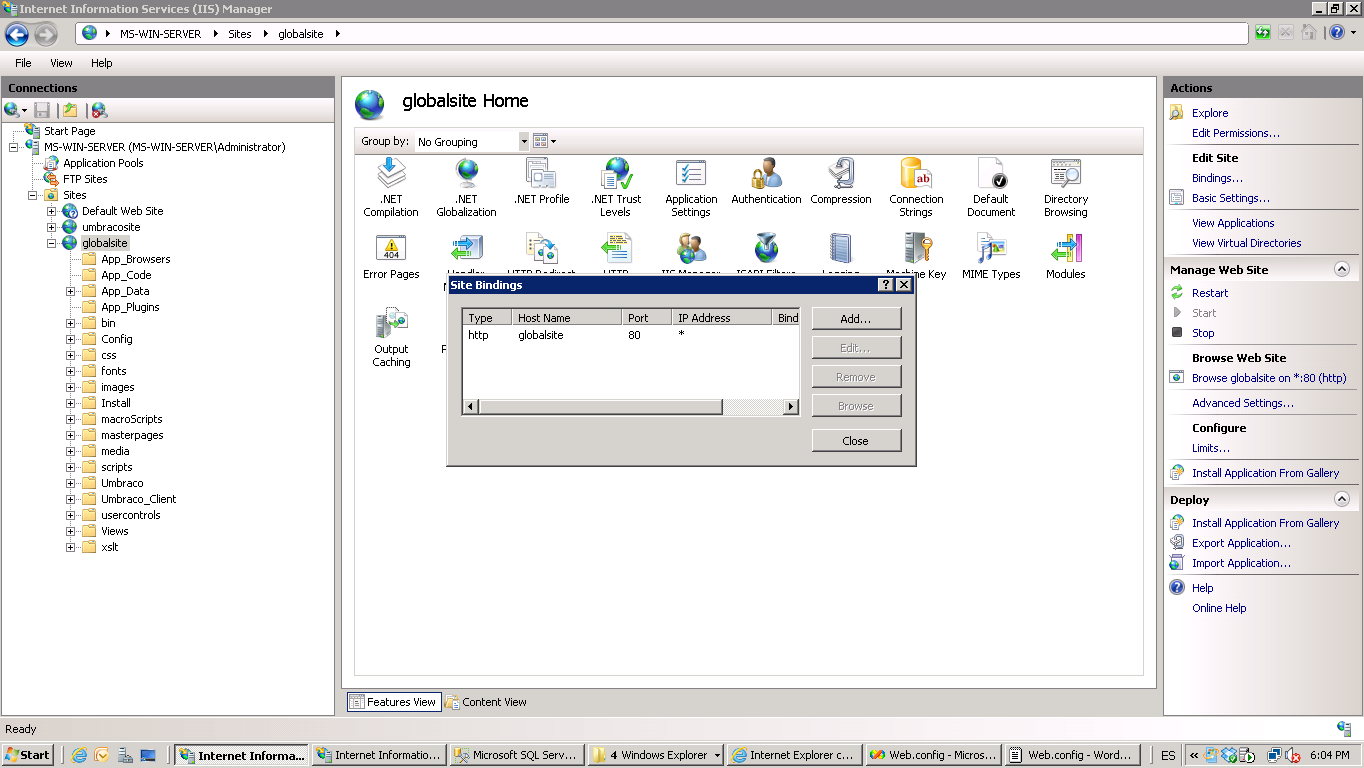
Task: Expand the App_Data folder node
Action: (71, 291)
